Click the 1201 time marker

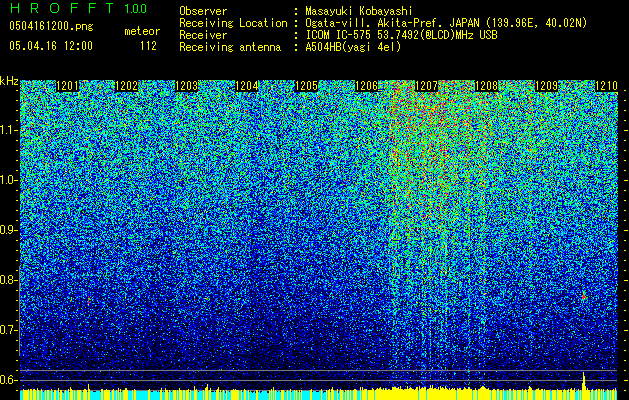pyautogui.click(x=67, y=86)
